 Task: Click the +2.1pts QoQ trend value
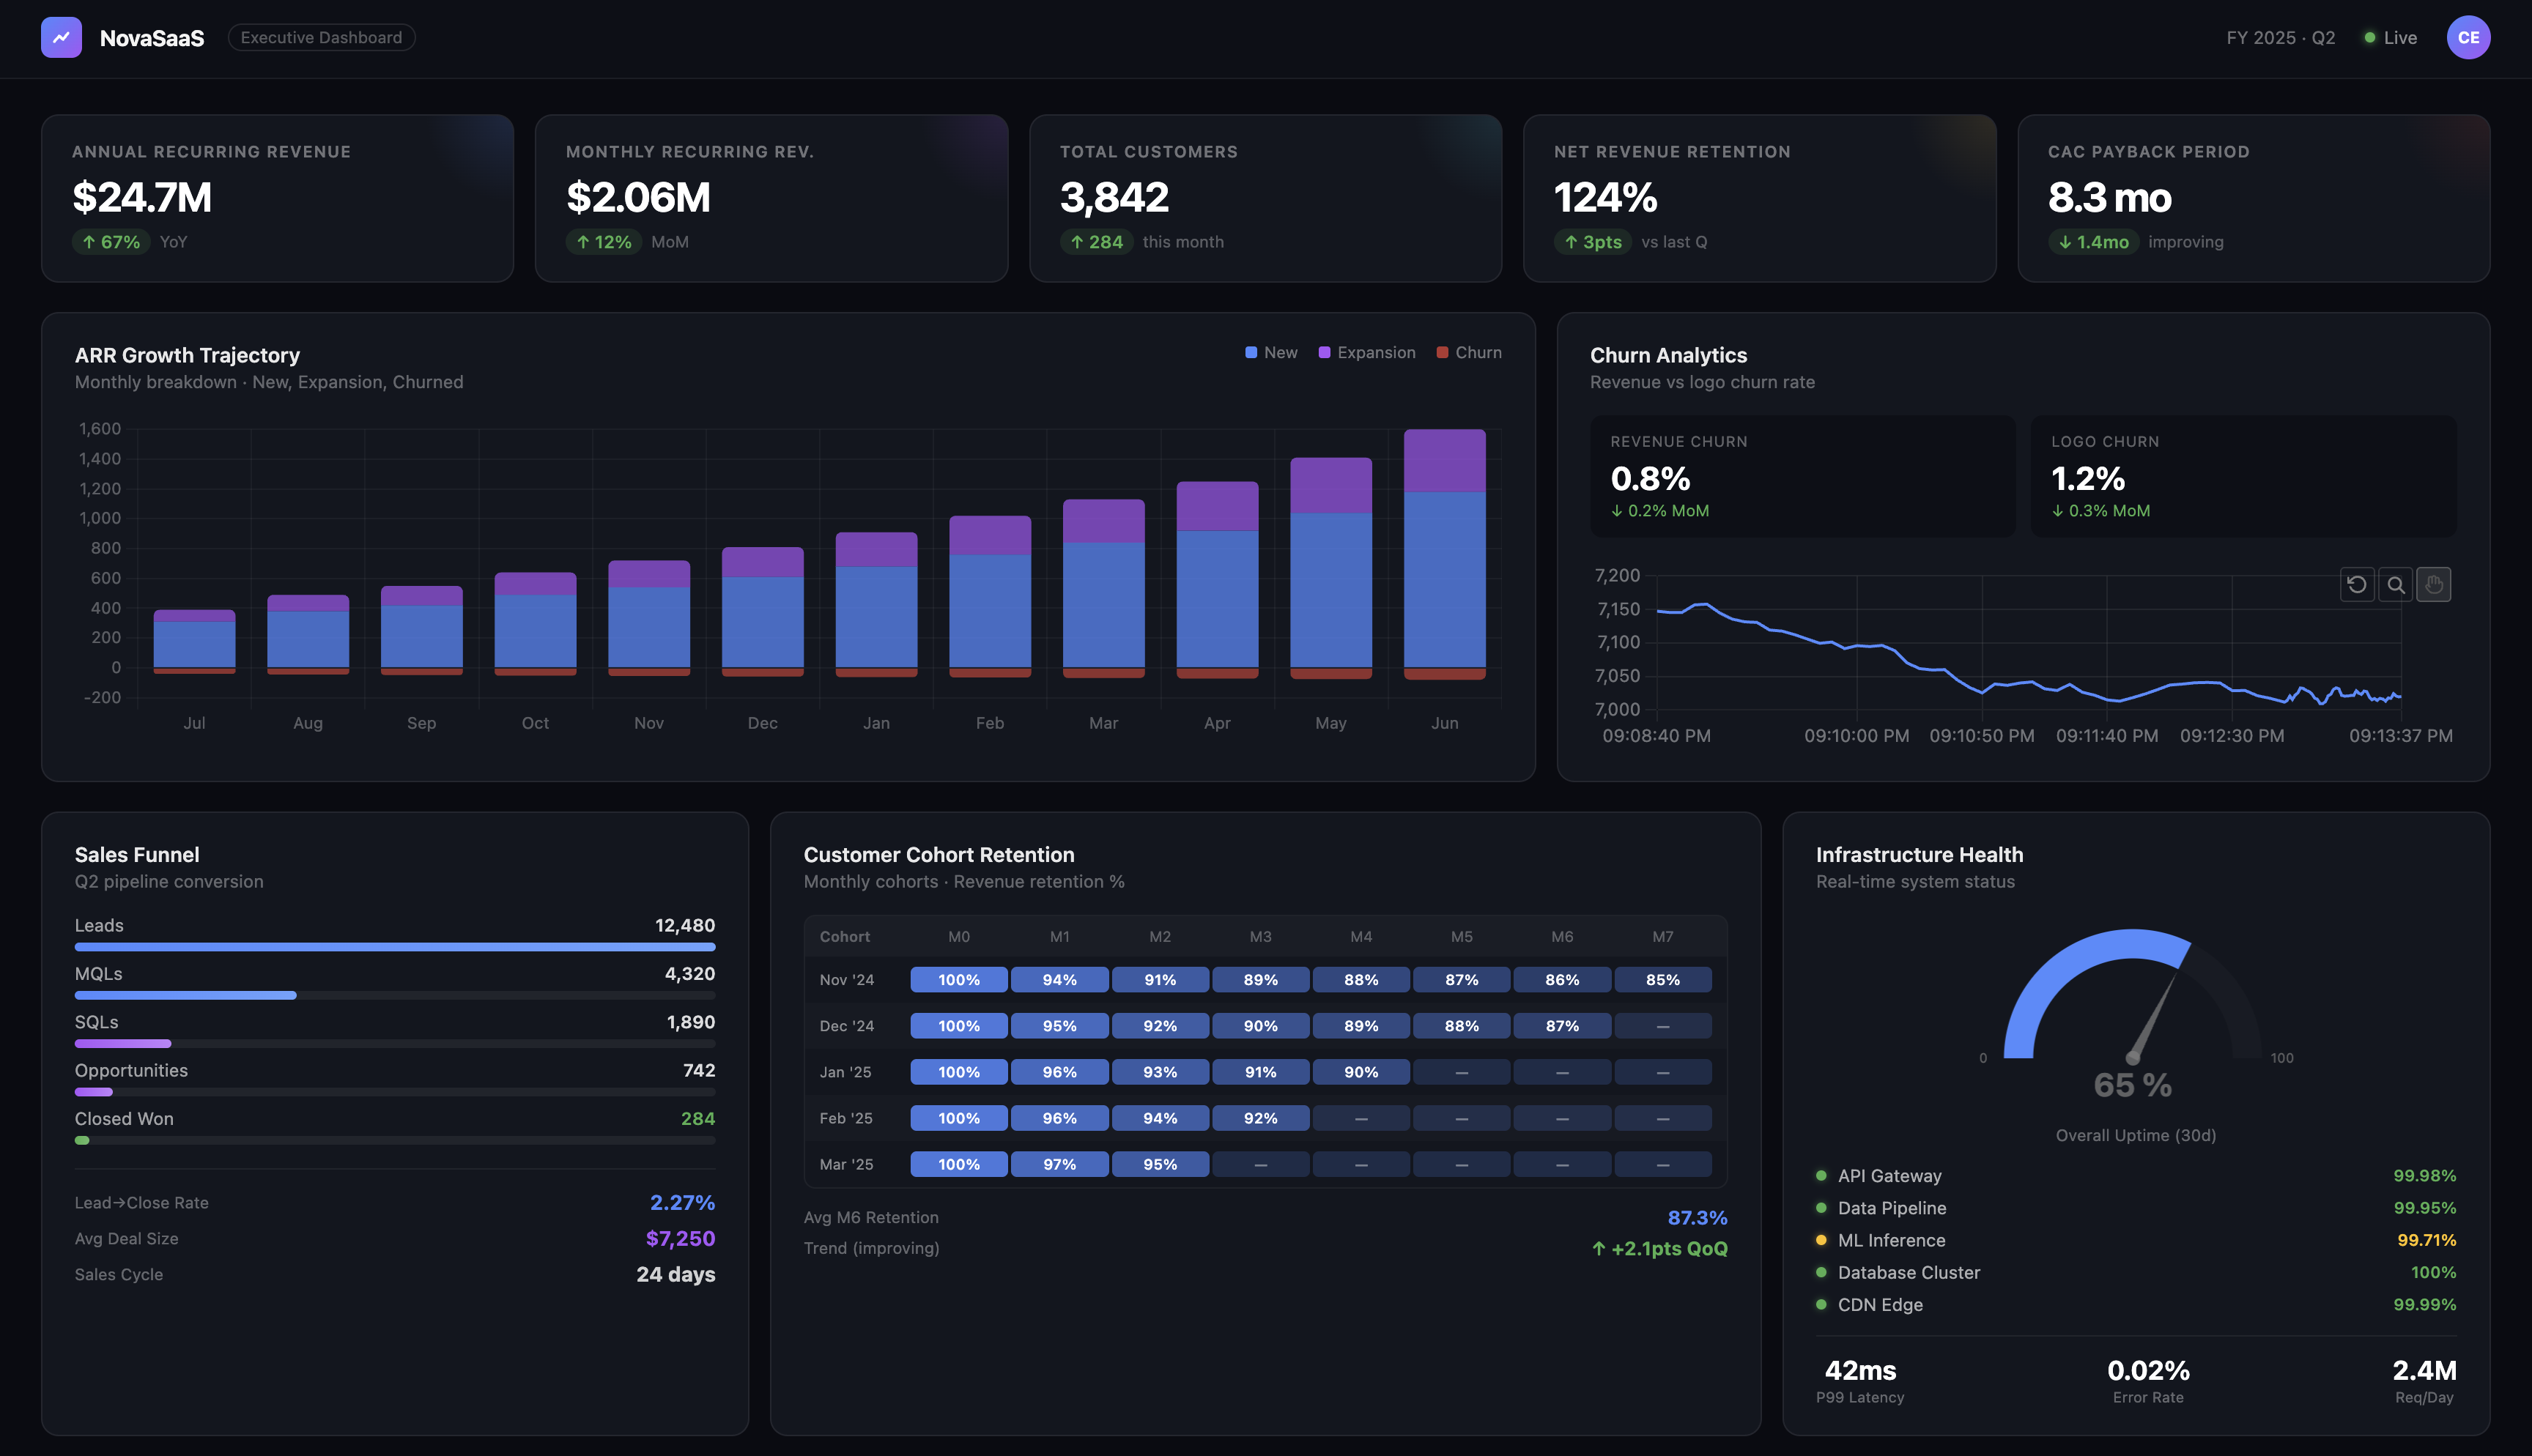point(1659,1248)
